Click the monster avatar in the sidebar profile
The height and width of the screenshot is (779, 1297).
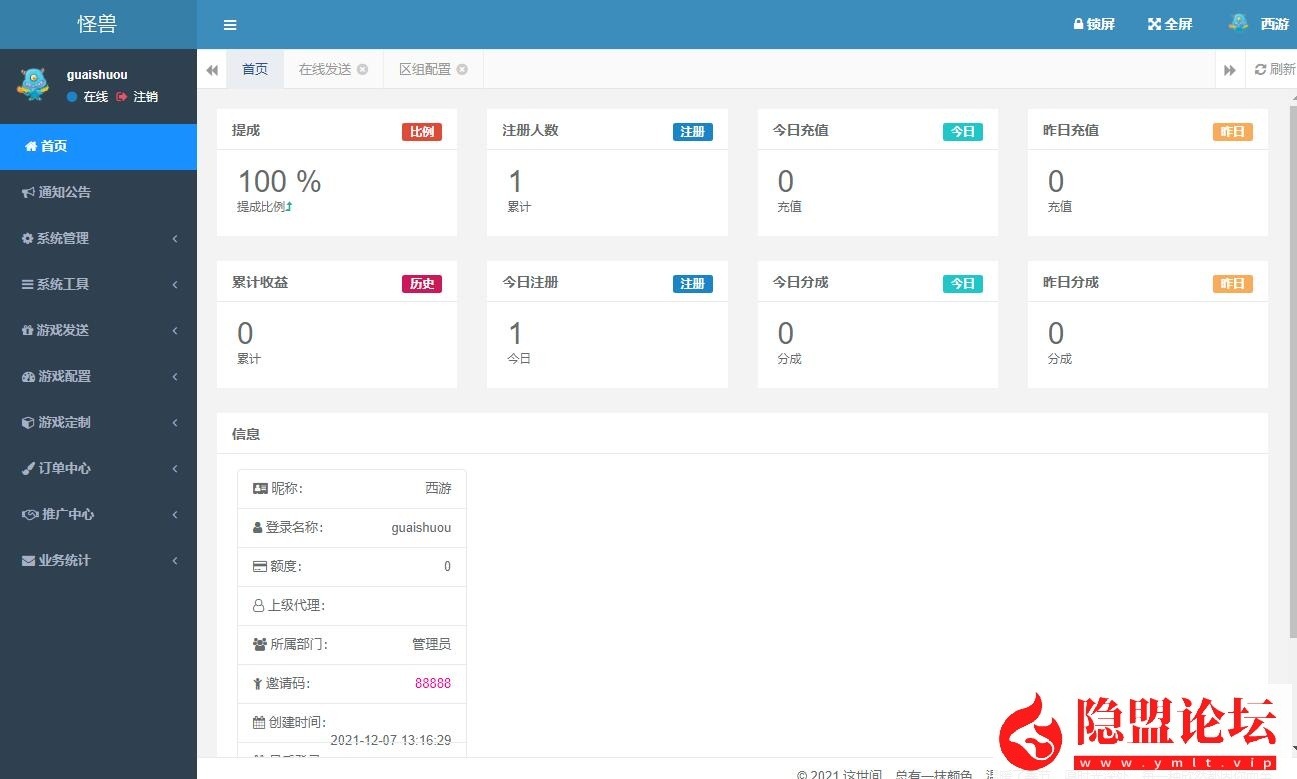point(33,85)
